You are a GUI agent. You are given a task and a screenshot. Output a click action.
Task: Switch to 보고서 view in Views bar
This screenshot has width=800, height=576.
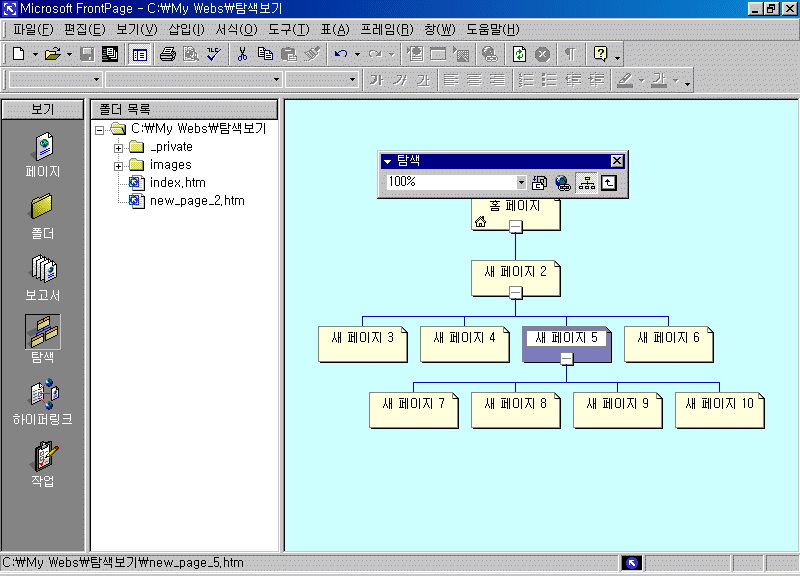(43, 279)
